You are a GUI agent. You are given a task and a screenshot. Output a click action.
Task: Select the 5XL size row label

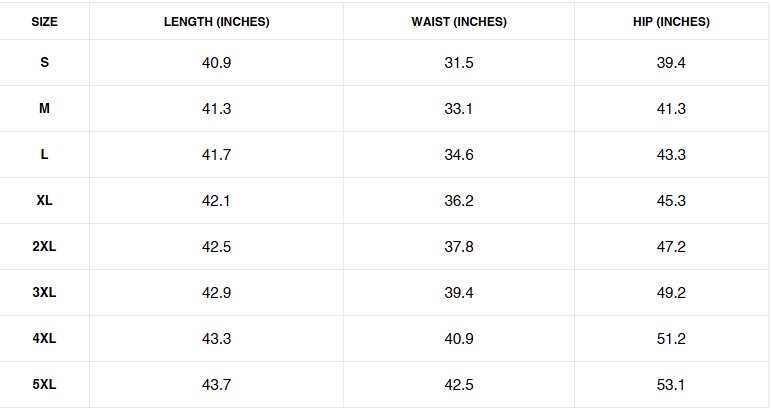pos(44,385)
